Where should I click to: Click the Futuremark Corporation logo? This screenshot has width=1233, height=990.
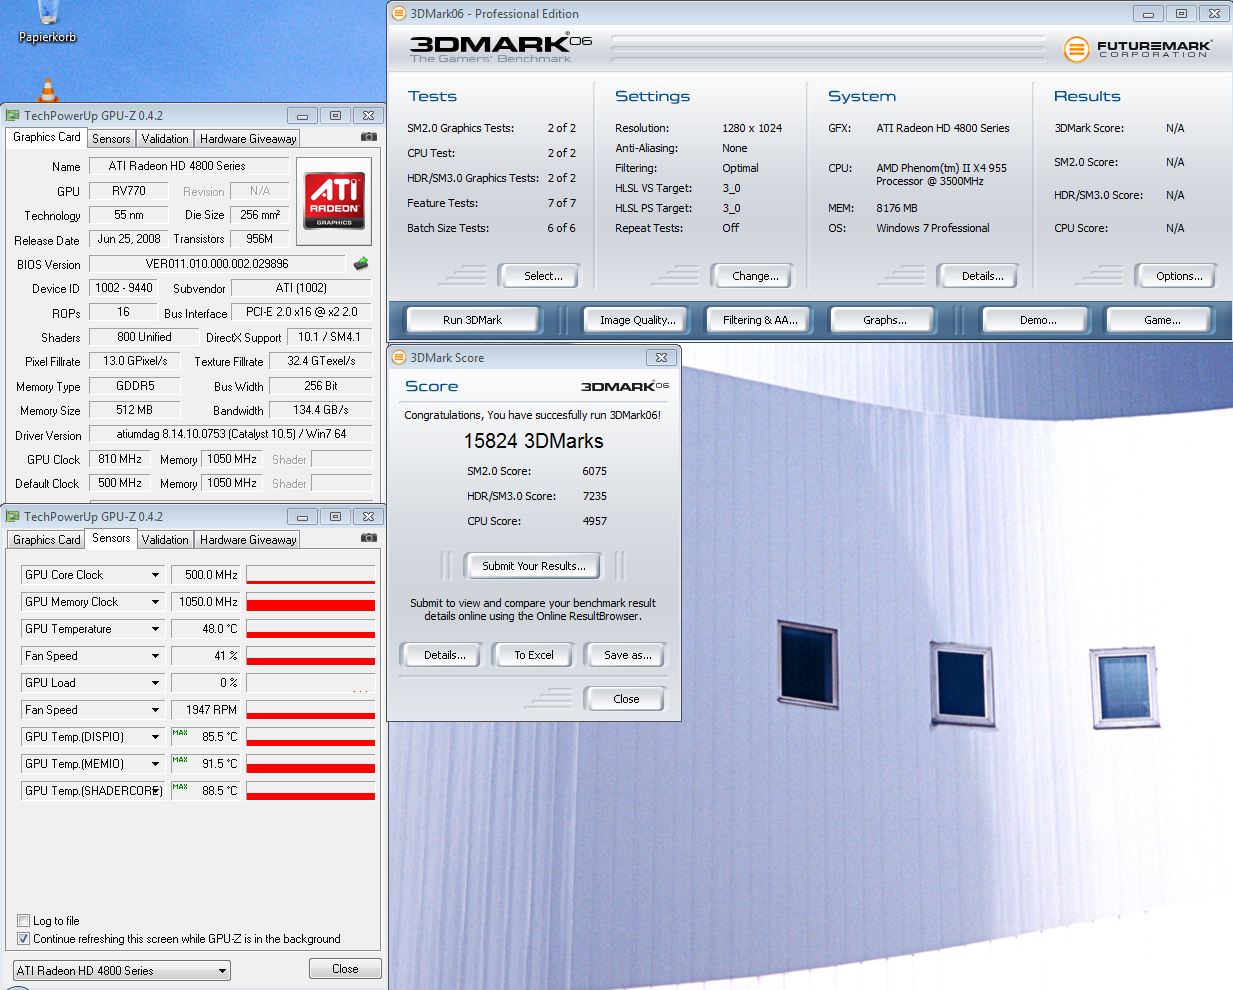1138,48
